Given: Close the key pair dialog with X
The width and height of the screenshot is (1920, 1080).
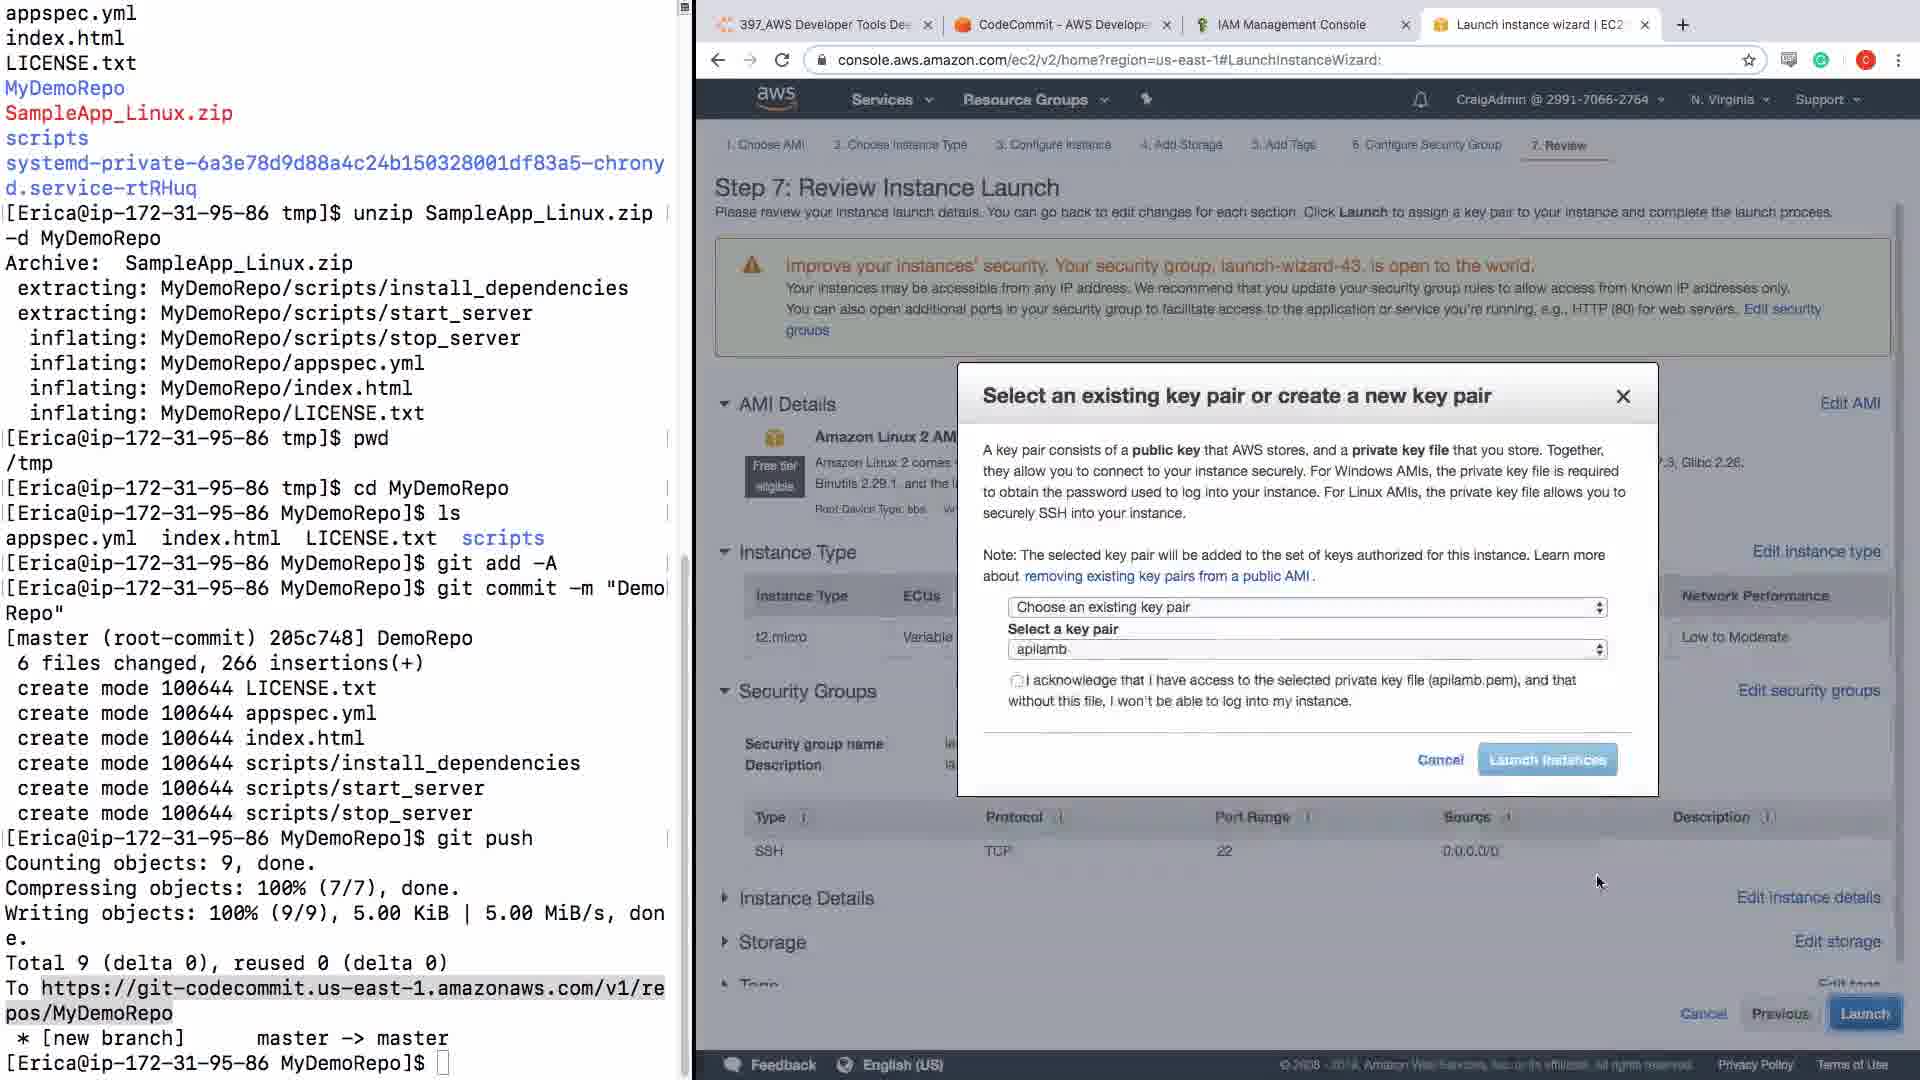Looking at the screenshot, I should tap(1623, 397).
